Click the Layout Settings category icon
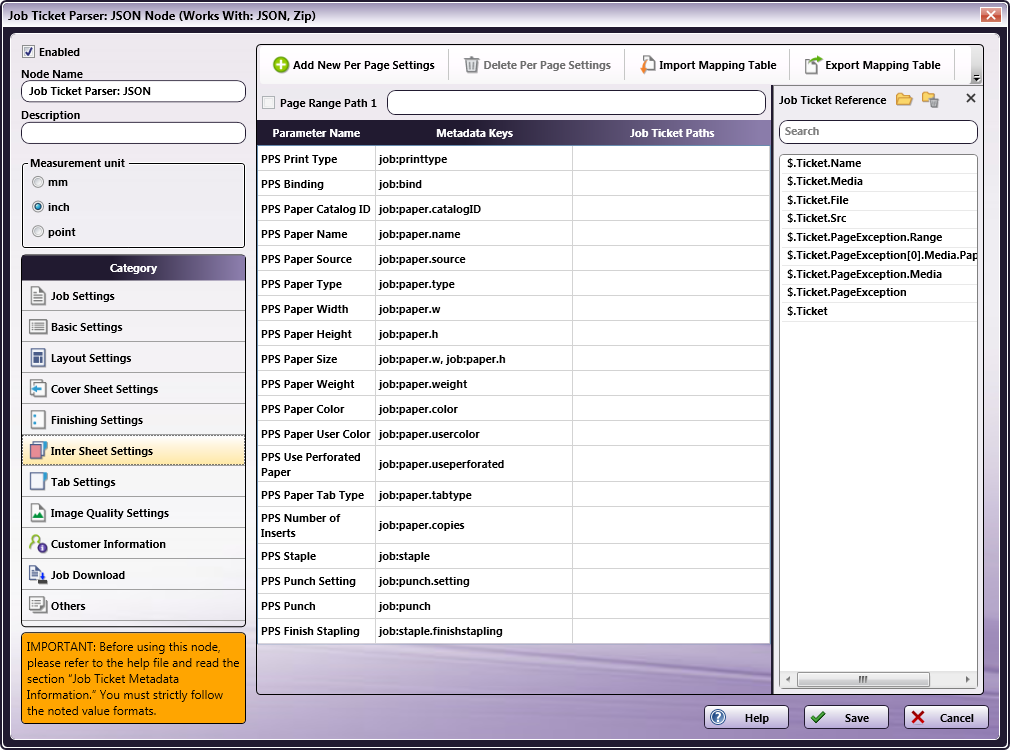This screenshot has width=1010, height=750. tap(38, 358)
